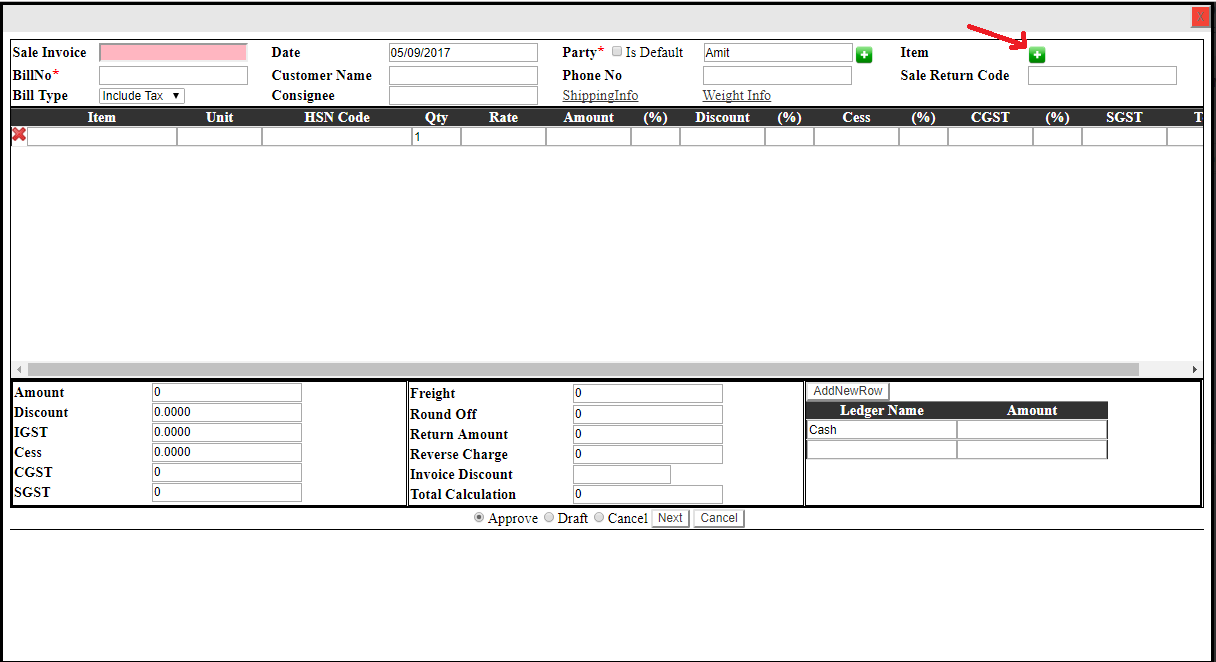Image resolution: width=1216 pixels, height=662 pixels.
Task: Click the Sale Return Code field
Action: [1102, 76]
